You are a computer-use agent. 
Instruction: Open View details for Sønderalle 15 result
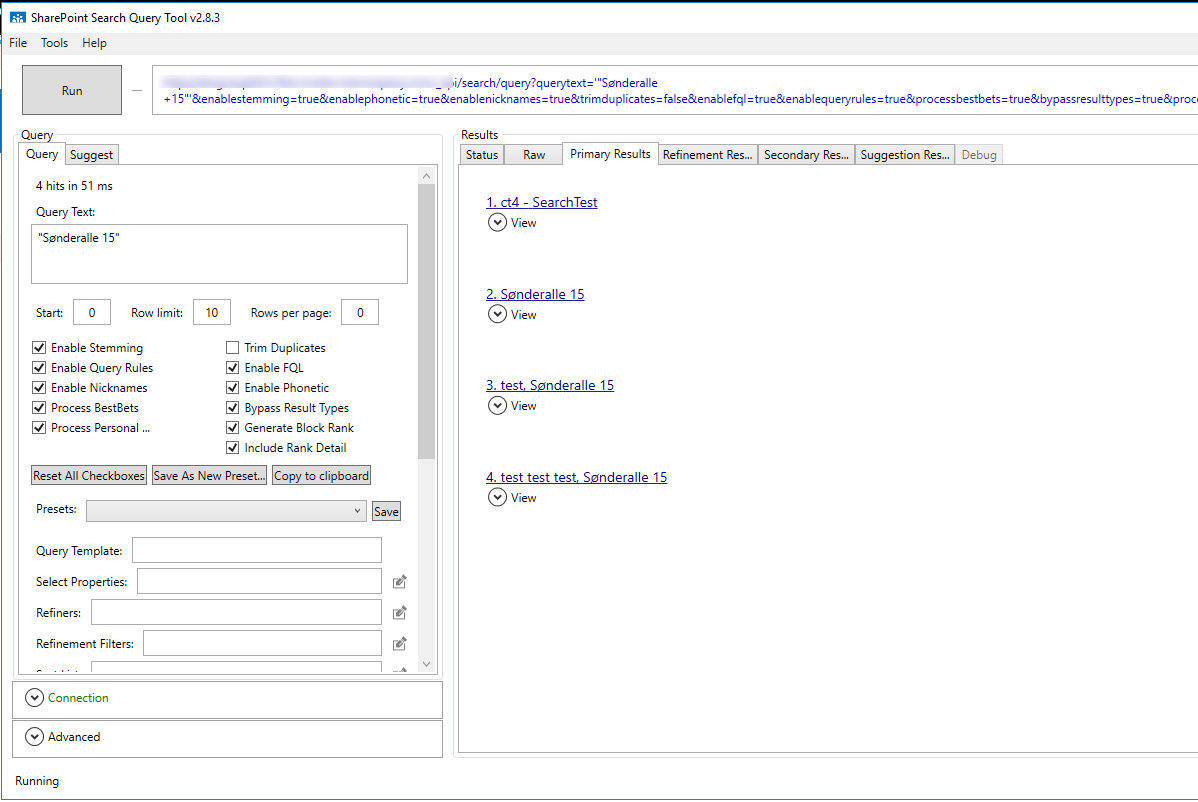click(497, 313)
